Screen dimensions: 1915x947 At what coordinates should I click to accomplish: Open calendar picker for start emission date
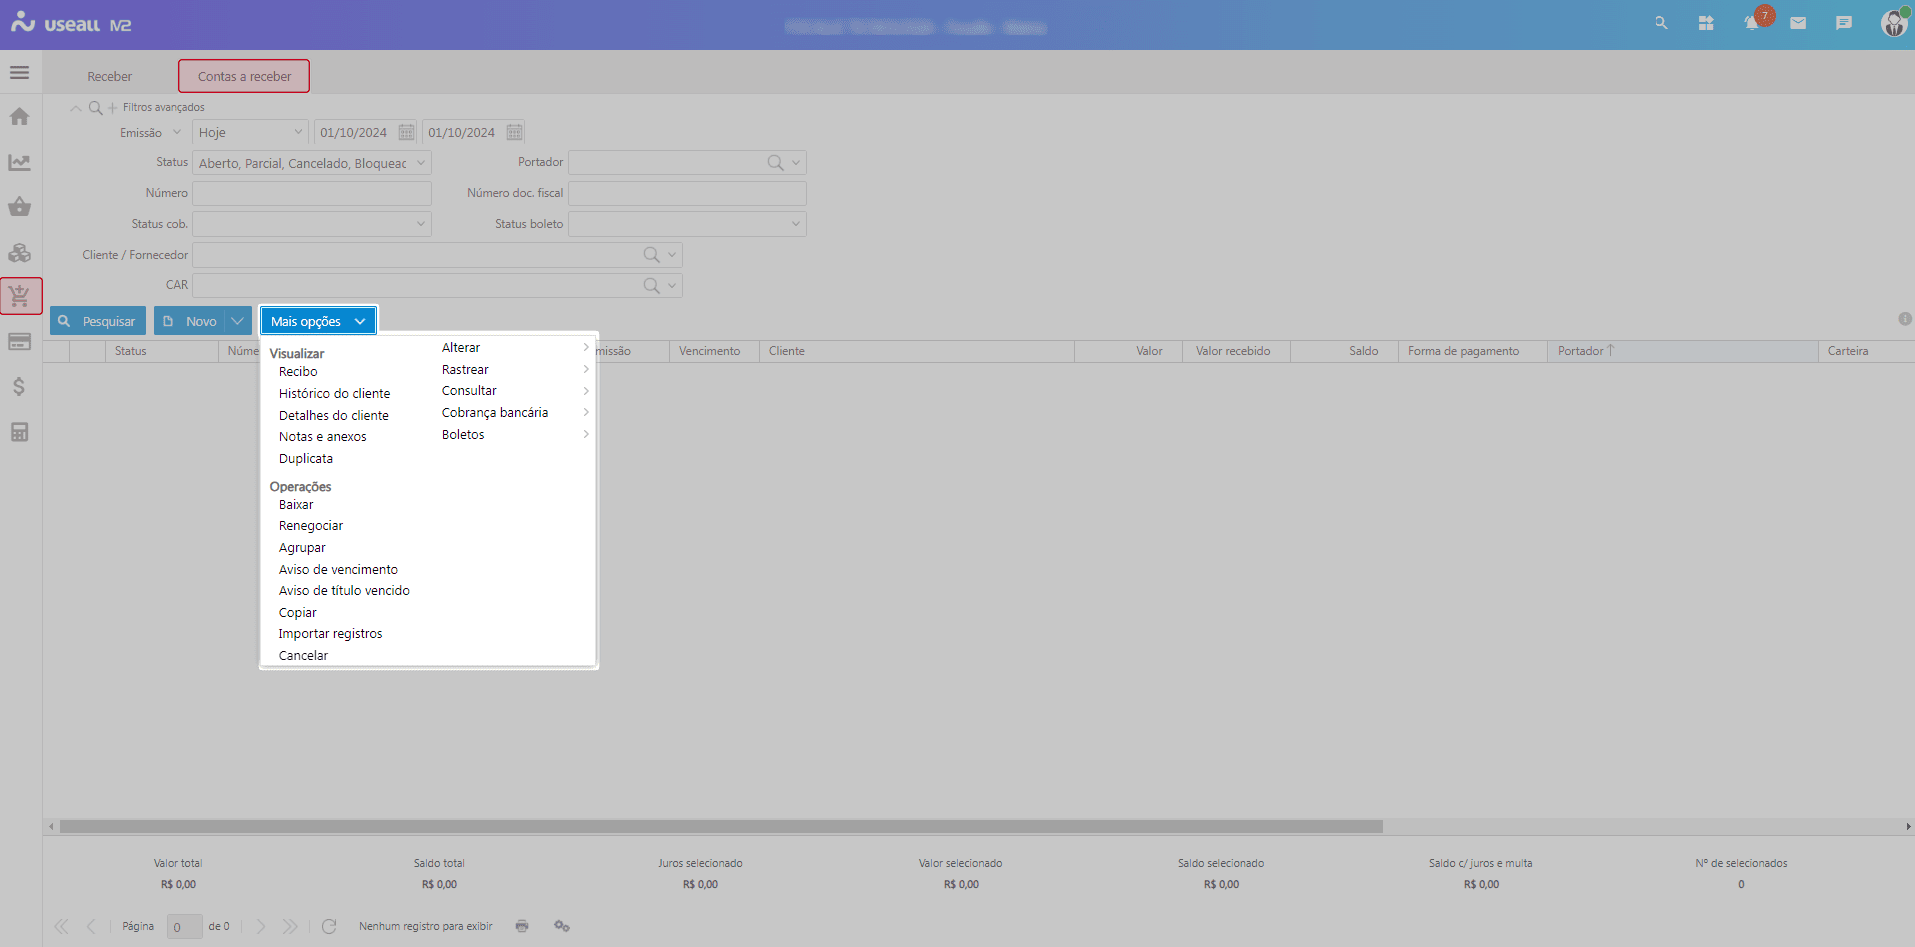pos(406,132)
